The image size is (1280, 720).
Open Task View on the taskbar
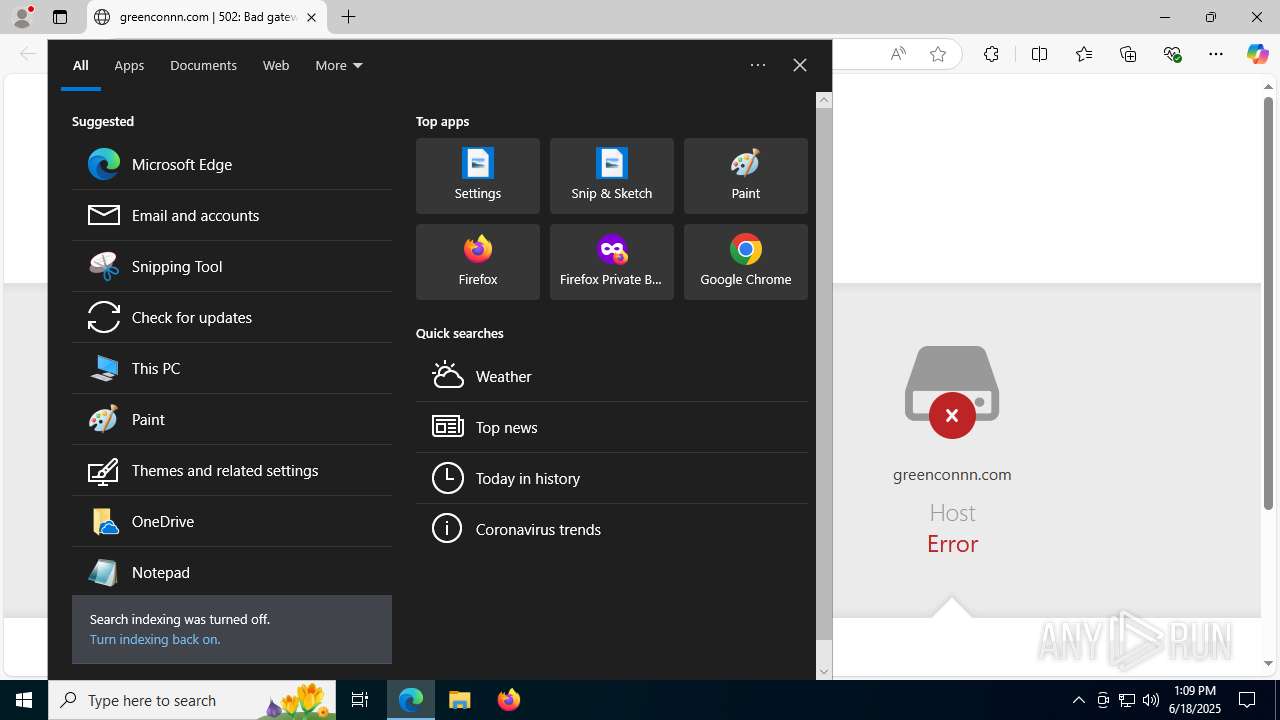pos(360,700)
